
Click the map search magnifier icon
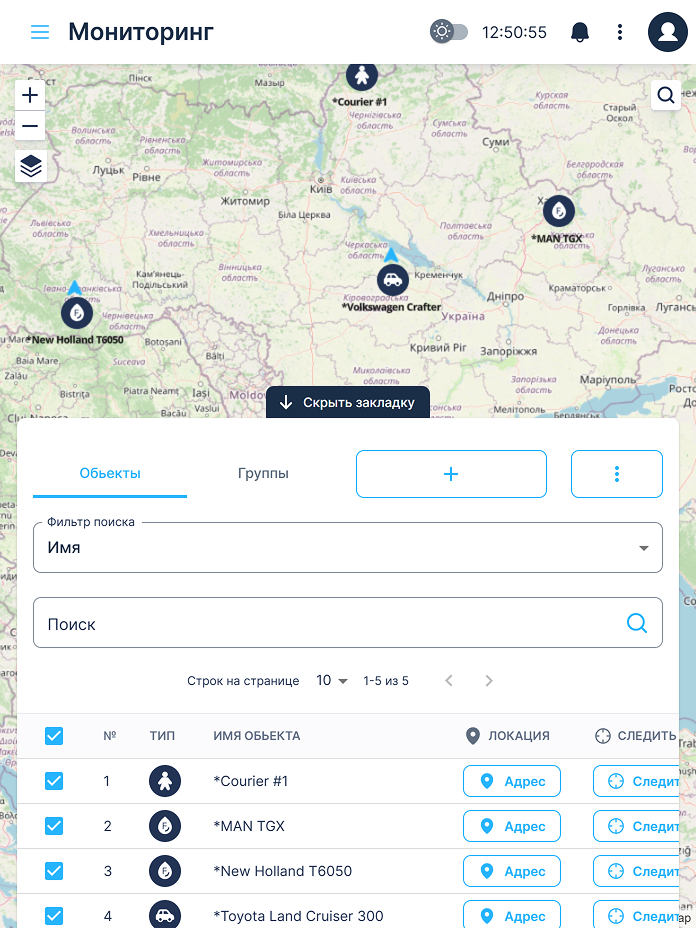(666, 95)
